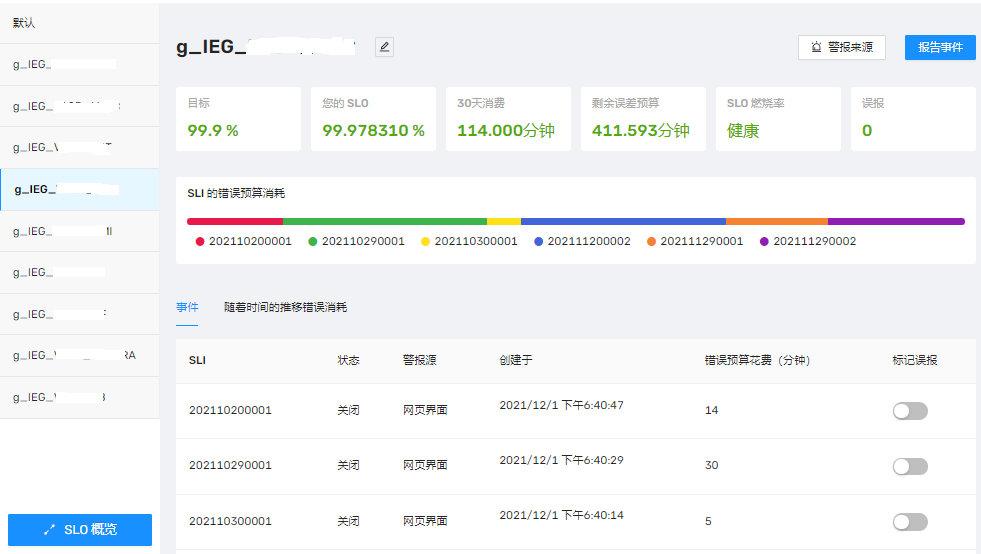This screenshot has height=554, width=981.
Task: Select the 默认 item in the sidebar
Action: [79, 23]
